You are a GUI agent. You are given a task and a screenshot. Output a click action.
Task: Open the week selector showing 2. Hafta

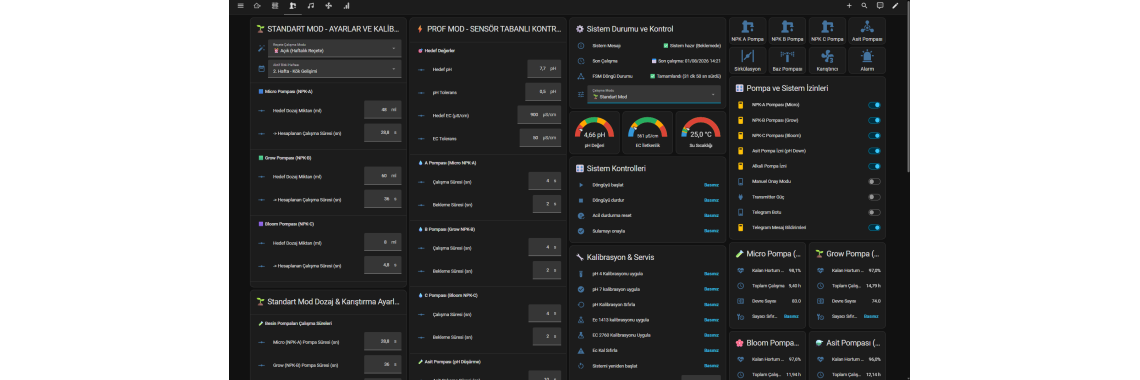tap(334, 68)
